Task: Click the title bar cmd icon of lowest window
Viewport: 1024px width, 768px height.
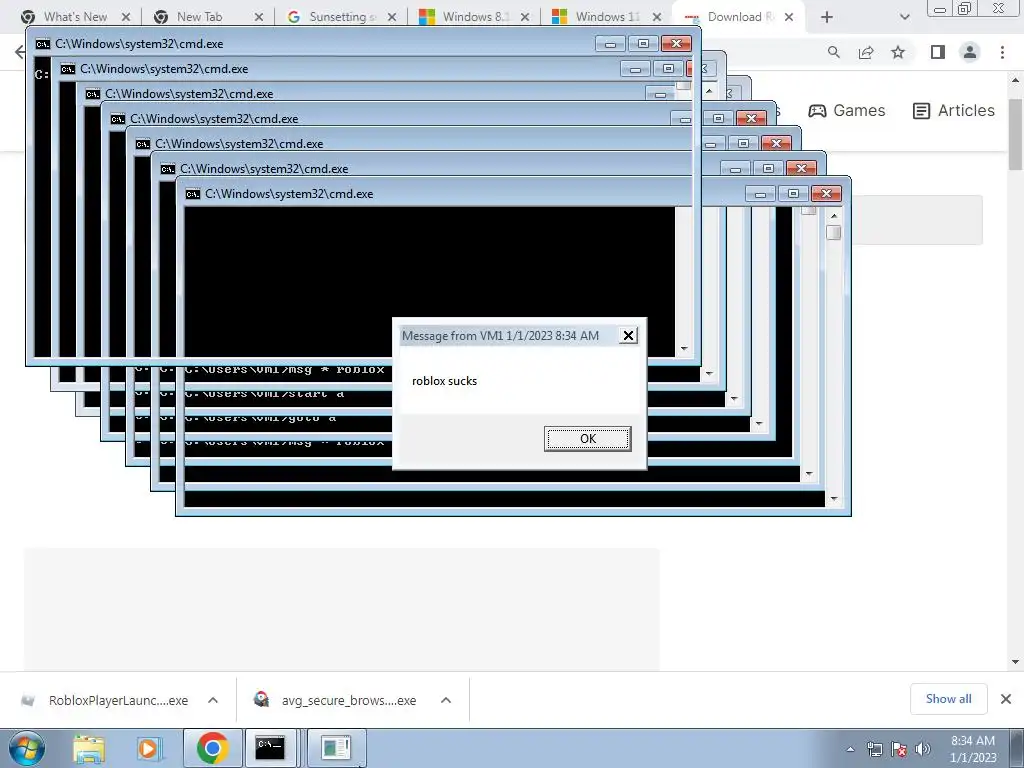Action: click(x=193, y=194)
